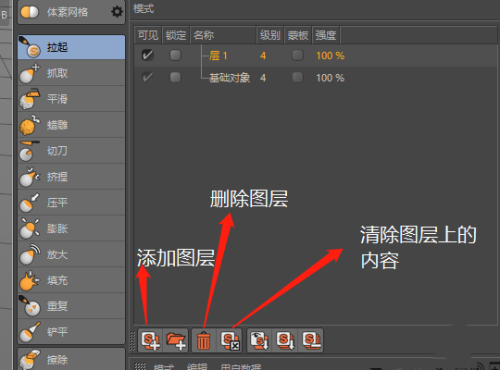Select the 层 1 layer name
The image size is (500, 370).
point(218,55)
